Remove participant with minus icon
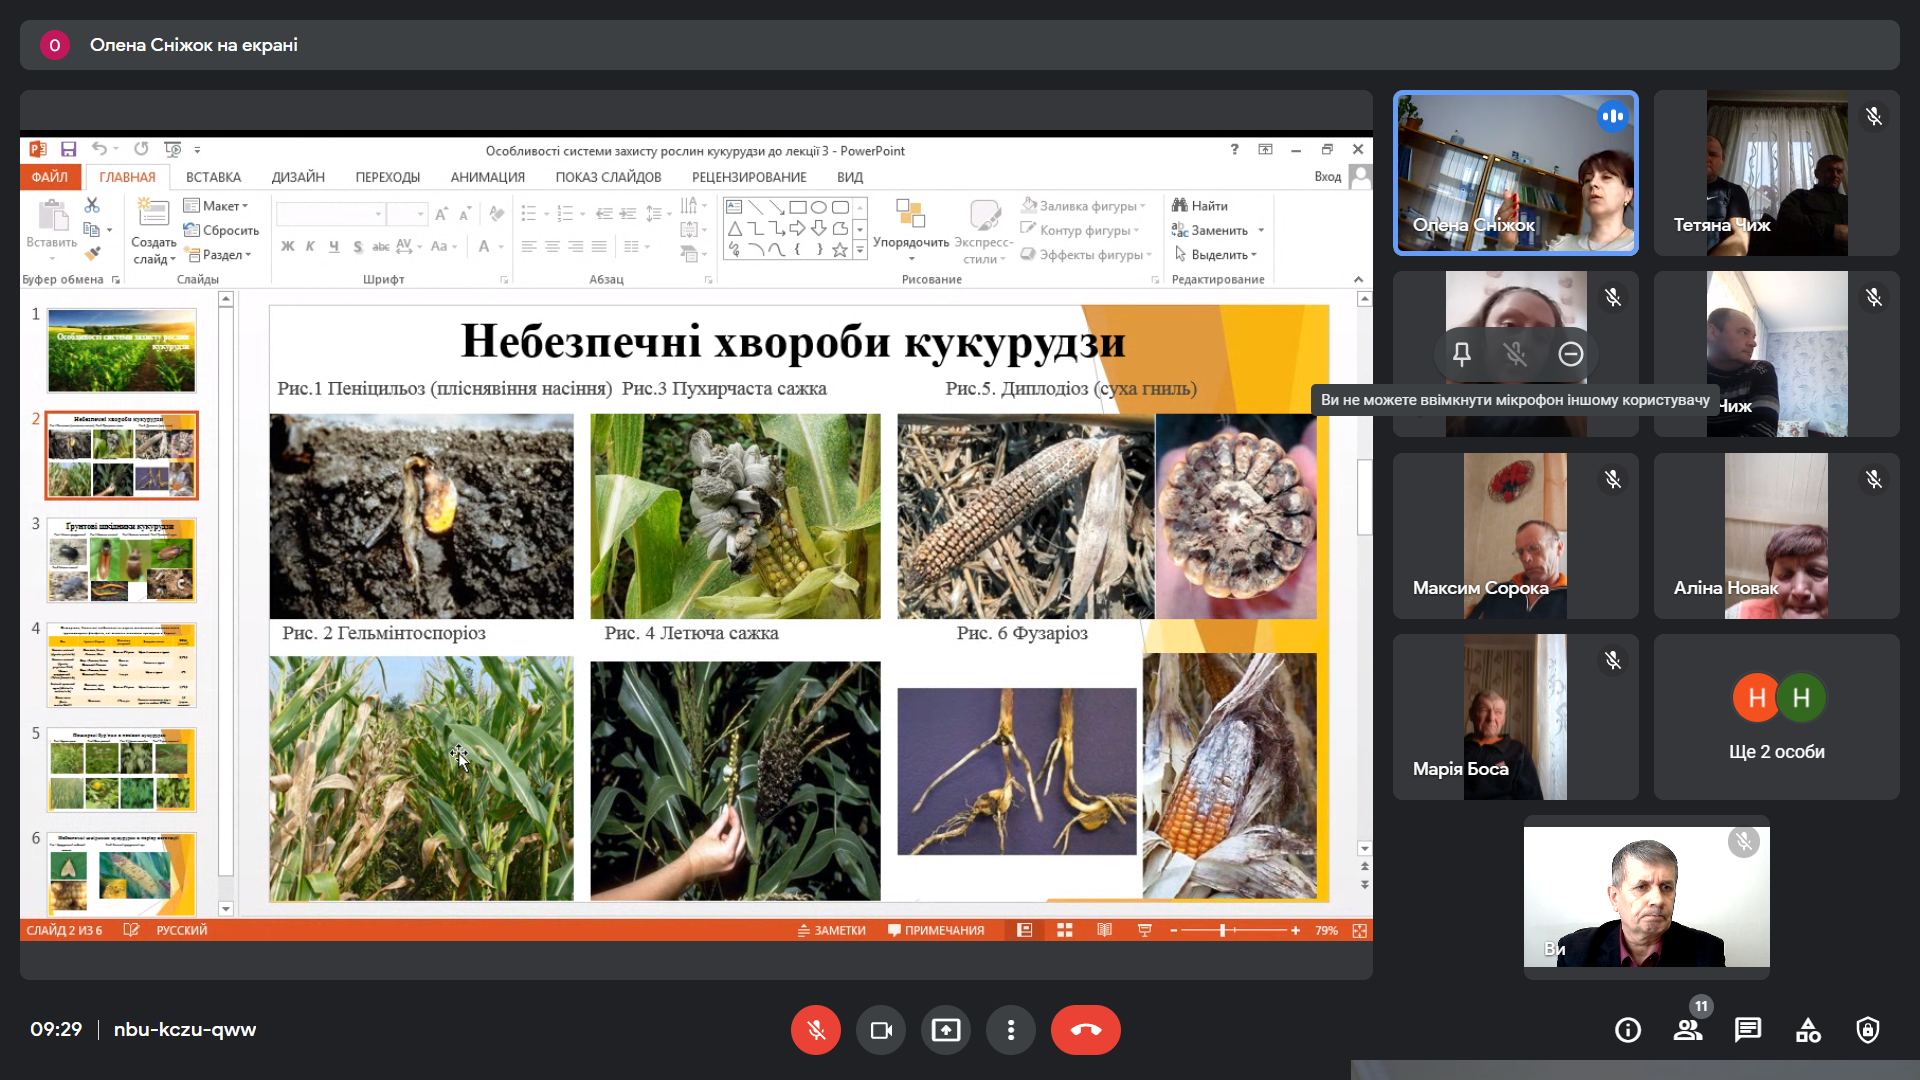This screenshot has width=1920, height=1080. (x=1570, y=354)
